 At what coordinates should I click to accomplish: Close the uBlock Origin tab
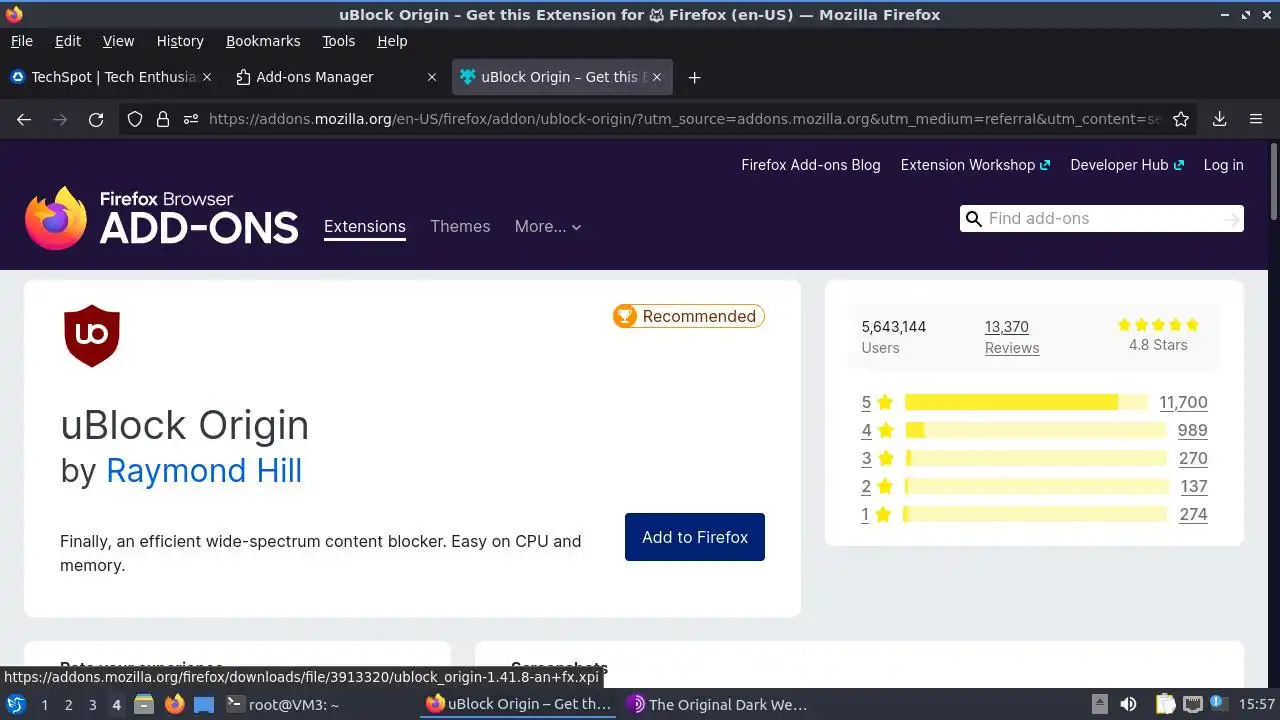pos(657,77)
